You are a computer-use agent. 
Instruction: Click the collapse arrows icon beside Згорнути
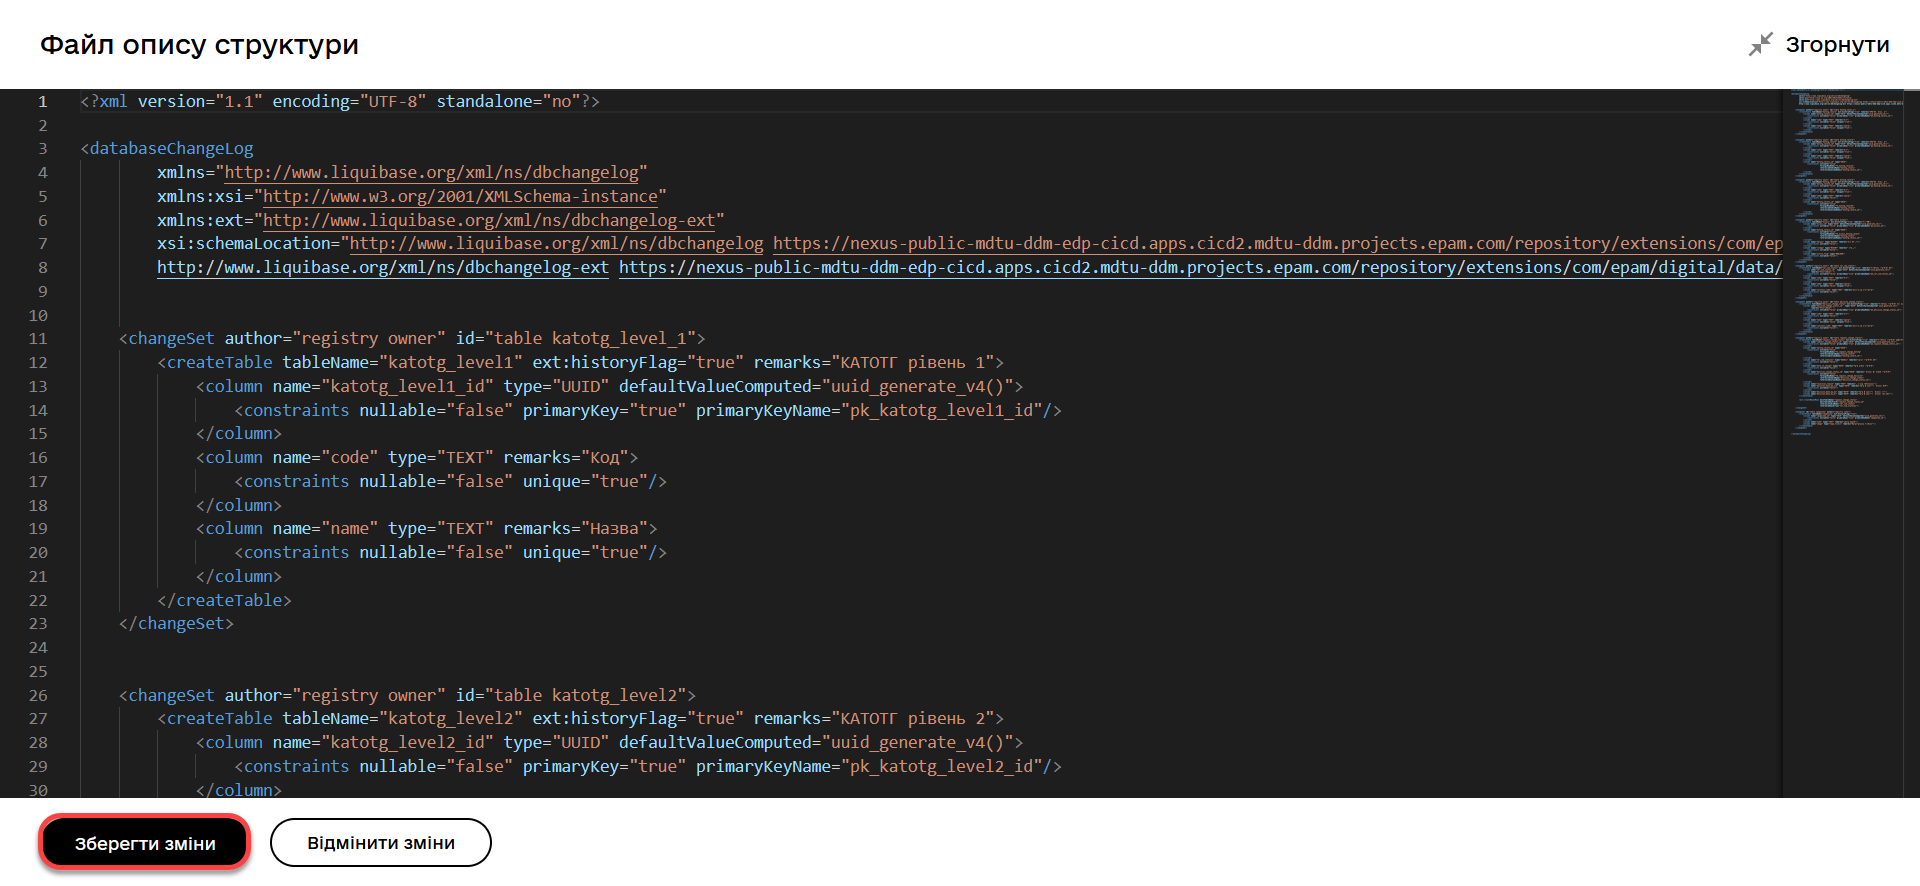coord(1760,45)
